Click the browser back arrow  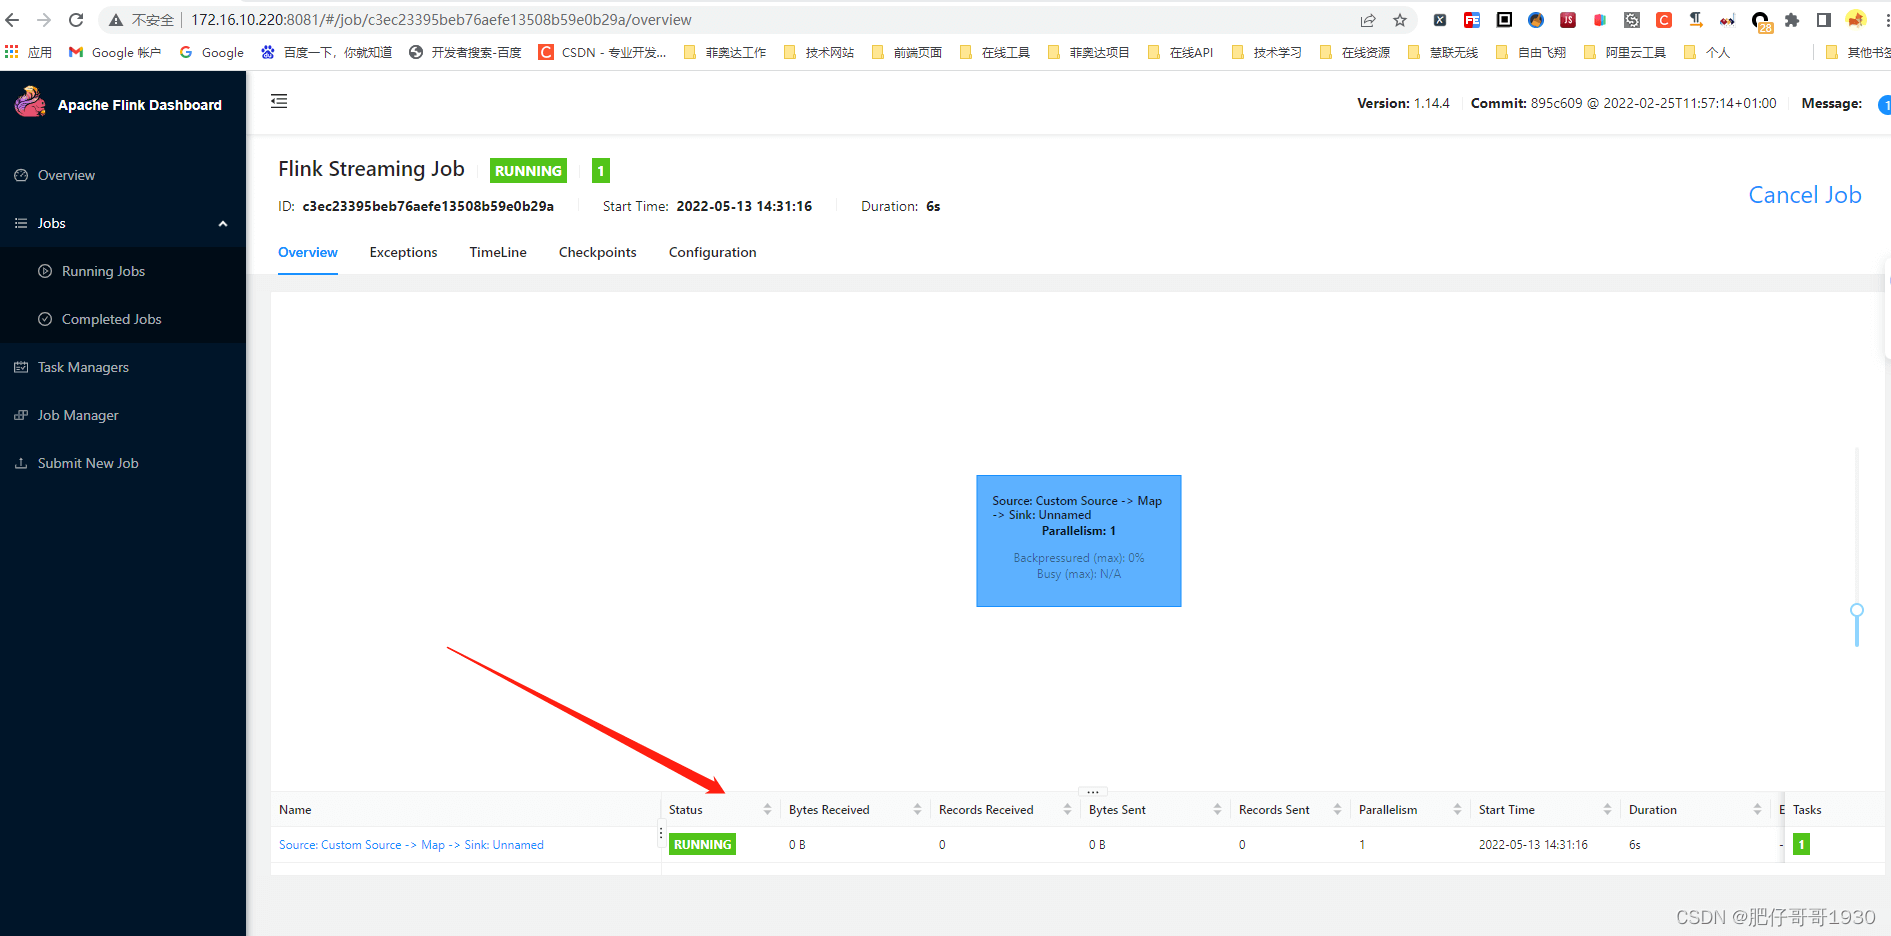13,20
